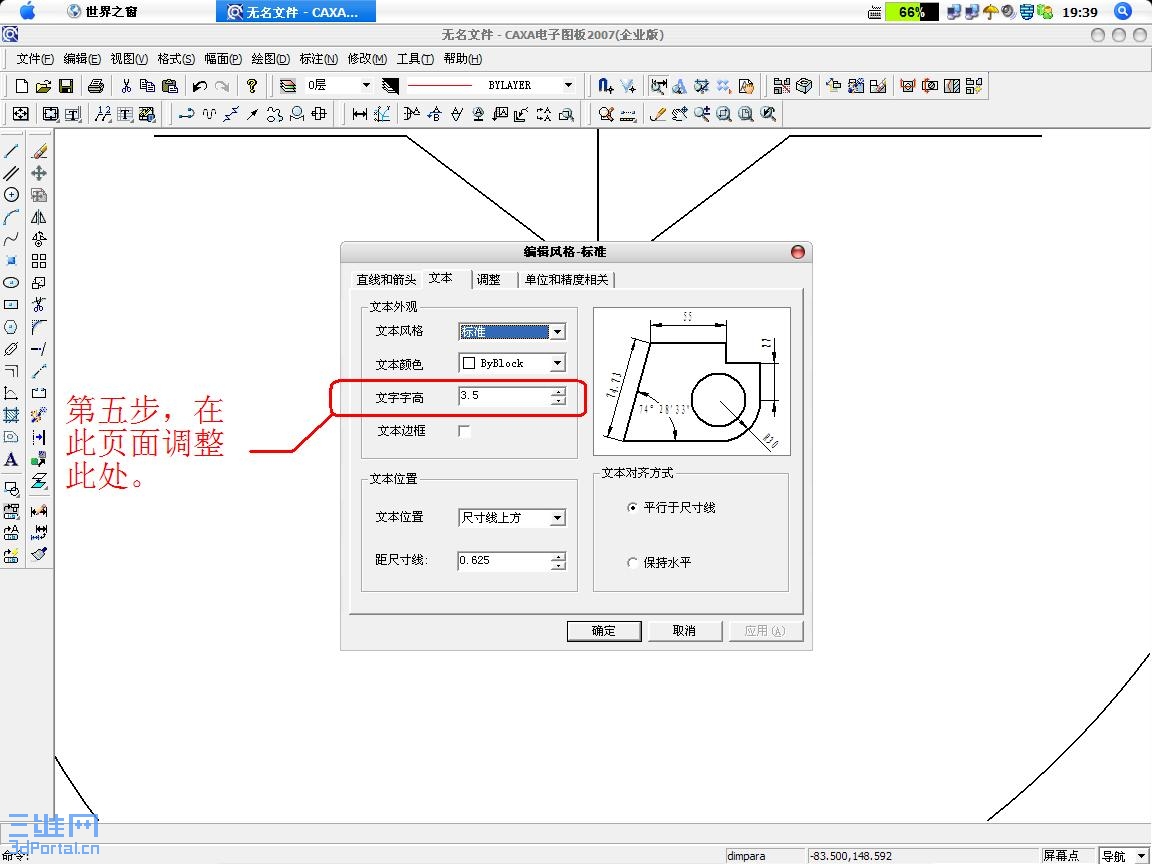The width and height of the screenshot is (1152, 864).
Task: Open the BYLAYER linetype dropdown
Action: 568,85
